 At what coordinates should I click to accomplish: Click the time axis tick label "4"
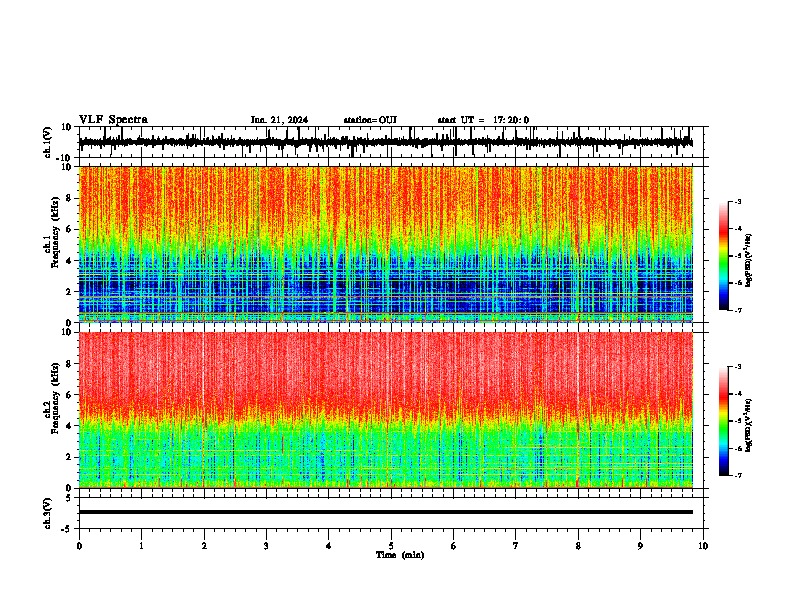click(329, 546)
